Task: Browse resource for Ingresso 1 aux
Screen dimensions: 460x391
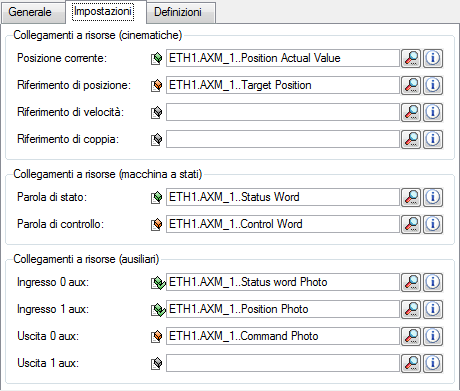Action: 411,309
